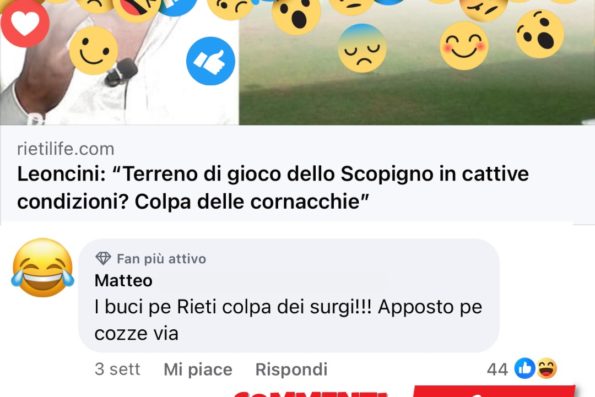Click 'Rispondi' to reply to Matteo

point(291,369)
